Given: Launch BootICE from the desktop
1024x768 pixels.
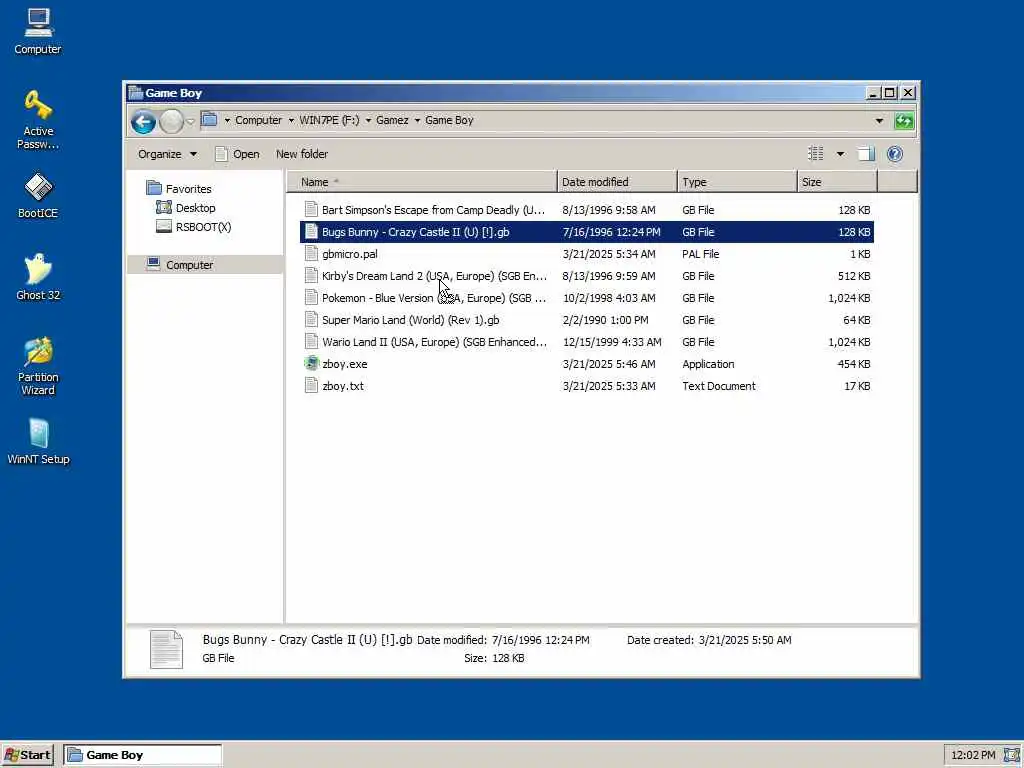Looking at the screenshot, I should pyautogui.click(x=38, y=195).
